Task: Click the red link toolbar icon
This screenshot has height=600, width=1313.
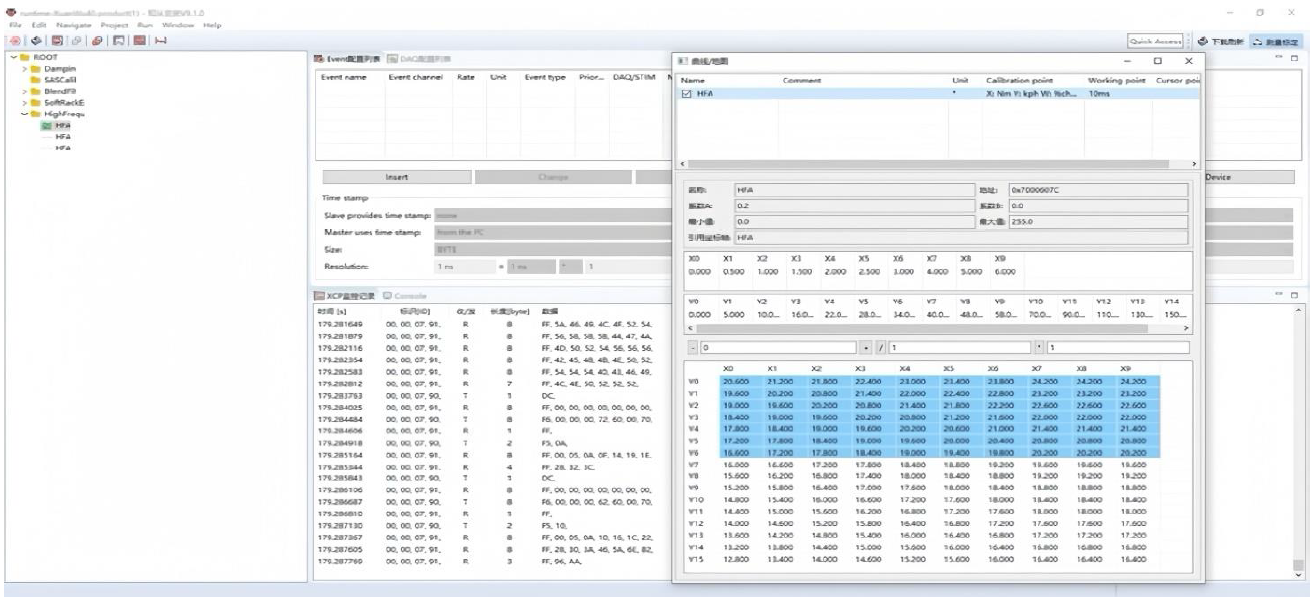Action: click(97, 41)
